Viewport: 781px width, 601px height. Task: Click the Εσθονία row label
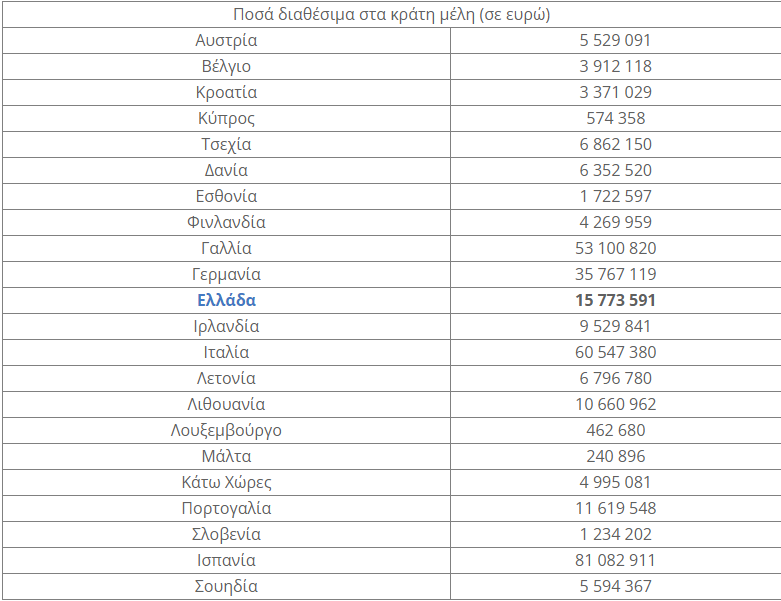pyautogui.click(x=226, y=197)
